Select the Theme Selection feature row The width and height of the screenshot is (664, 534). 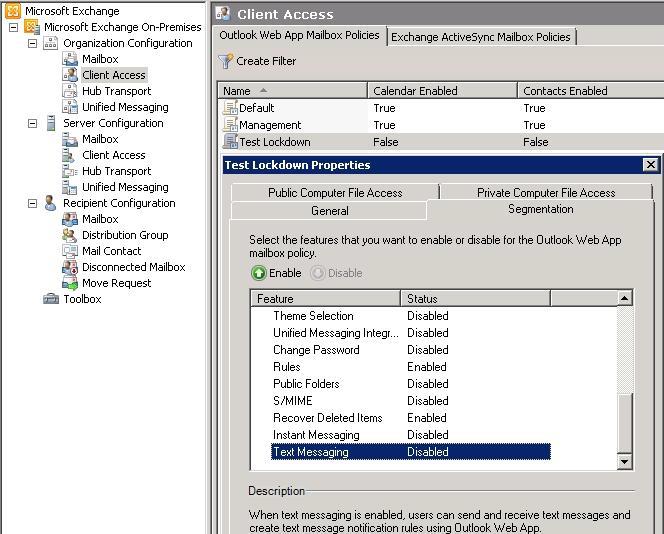click(x=411, y=316)
